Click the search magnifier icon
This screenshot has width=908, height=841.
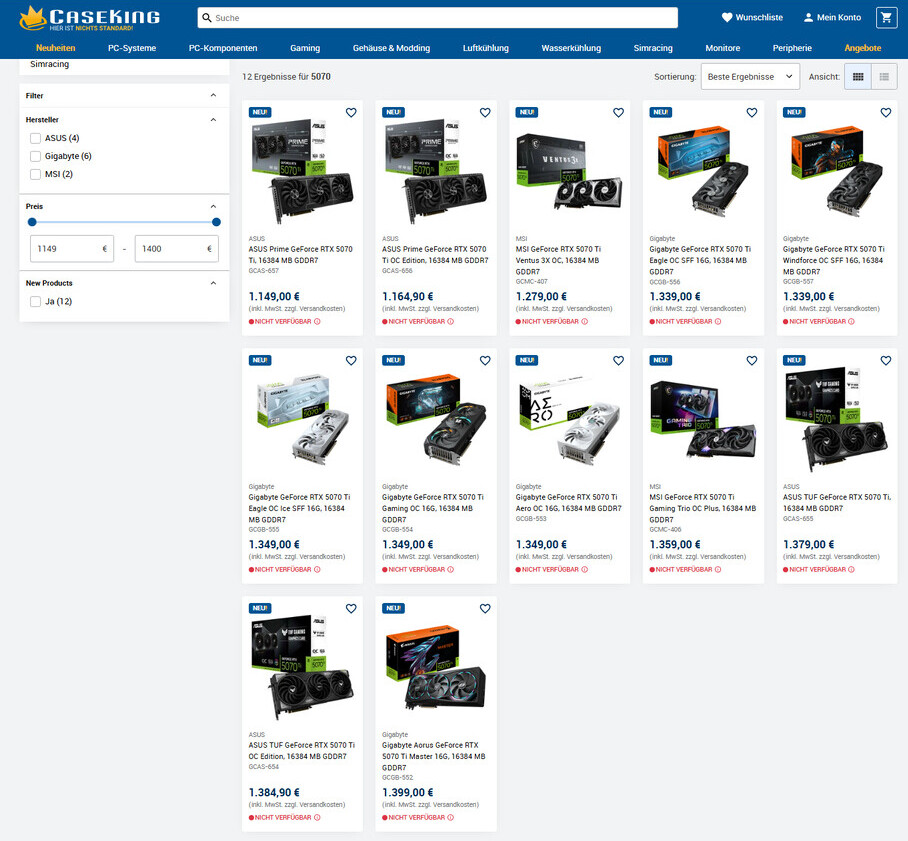pos(207,18)
